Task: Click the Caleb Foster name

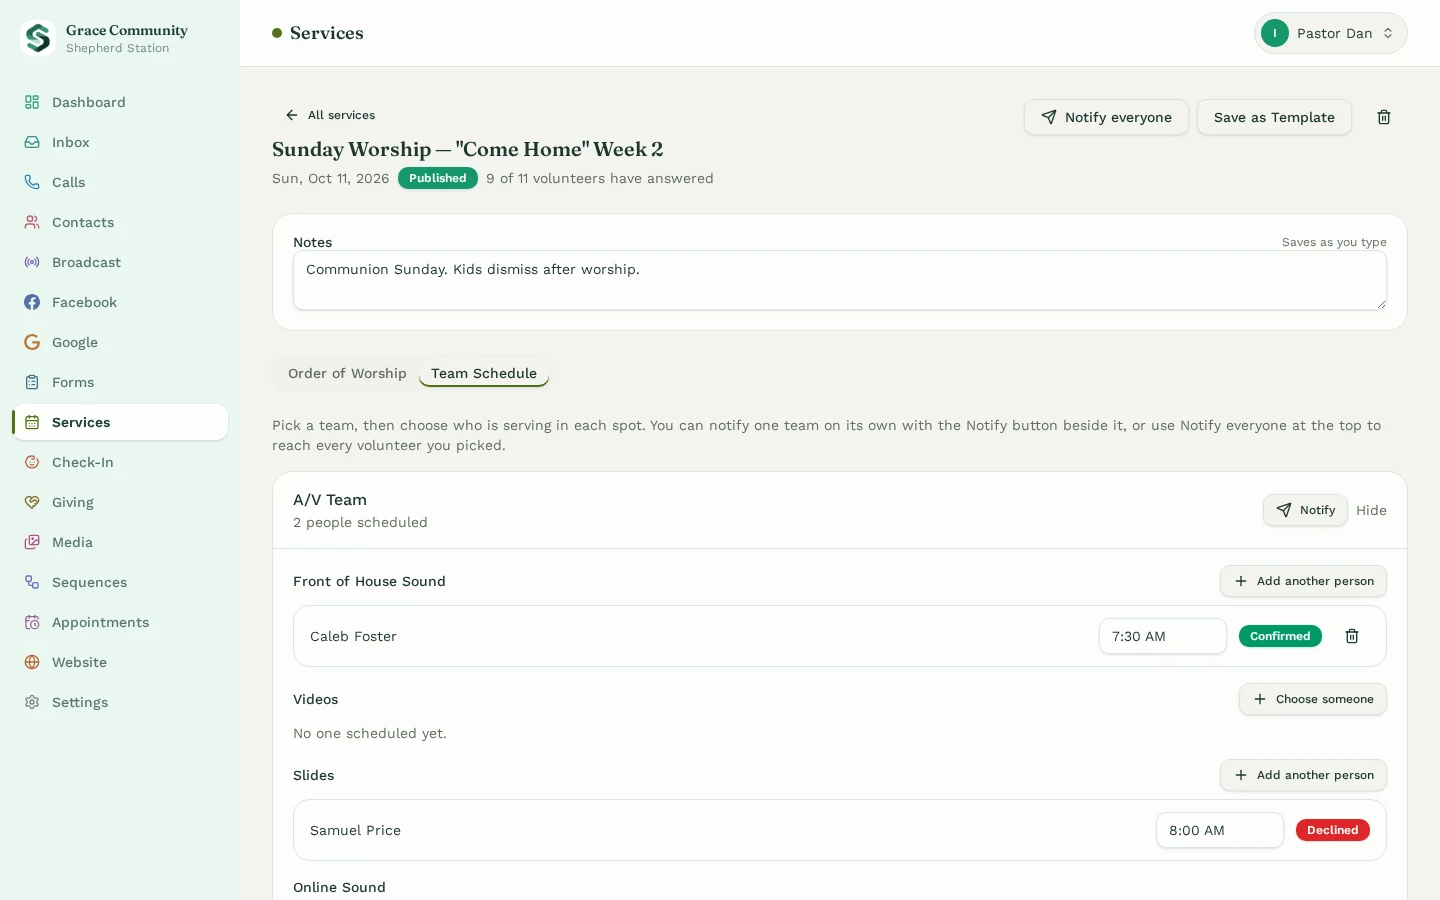Action: click(x=353, y=636)
